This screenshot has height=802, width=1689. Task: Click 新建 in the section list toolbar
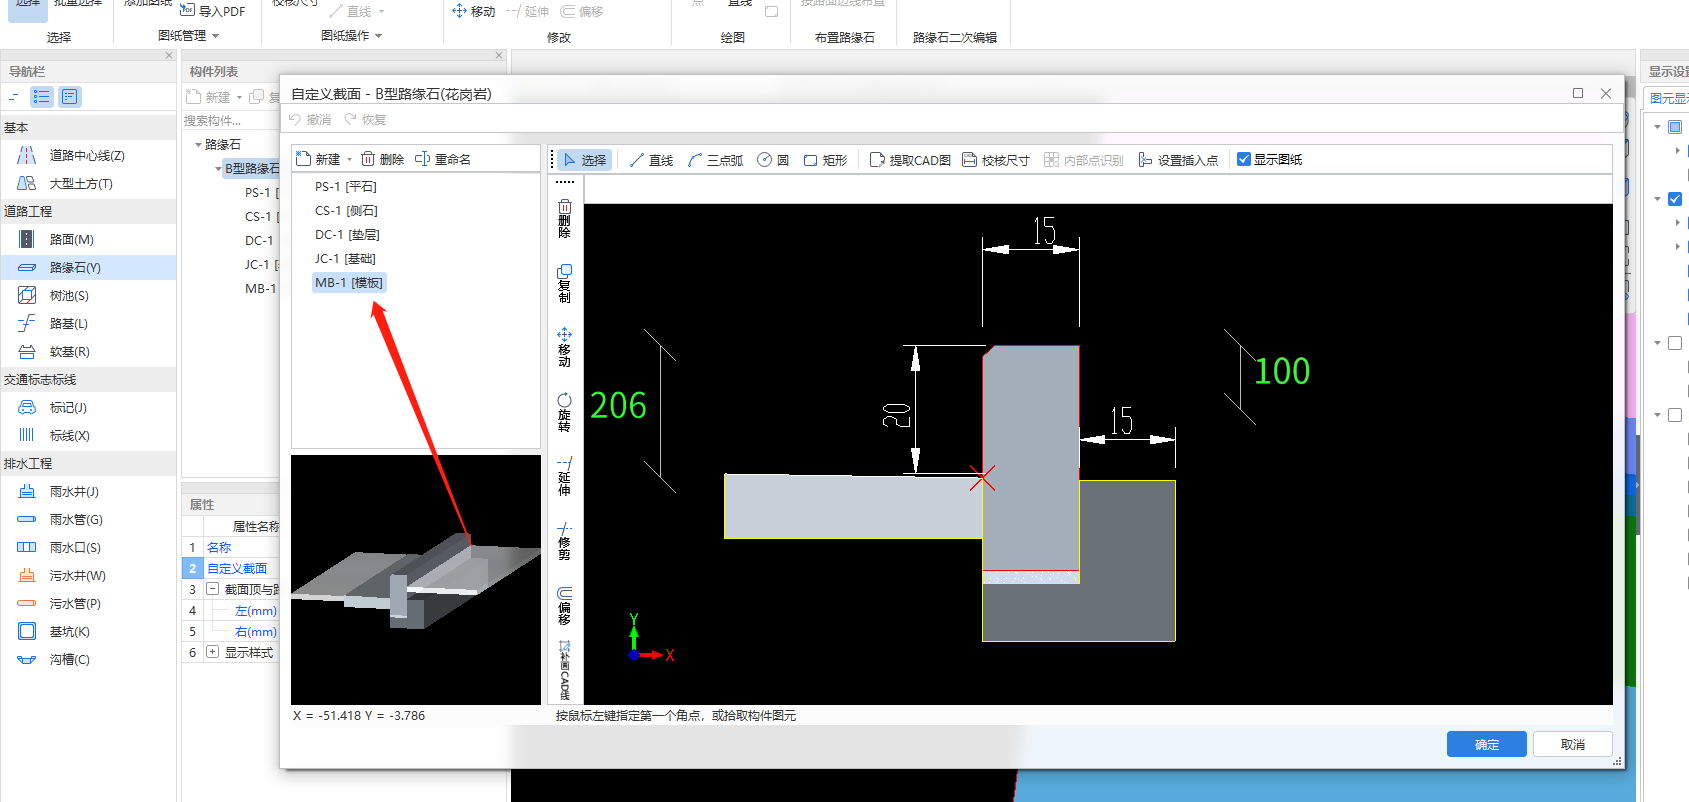click(x=319, y=159)
